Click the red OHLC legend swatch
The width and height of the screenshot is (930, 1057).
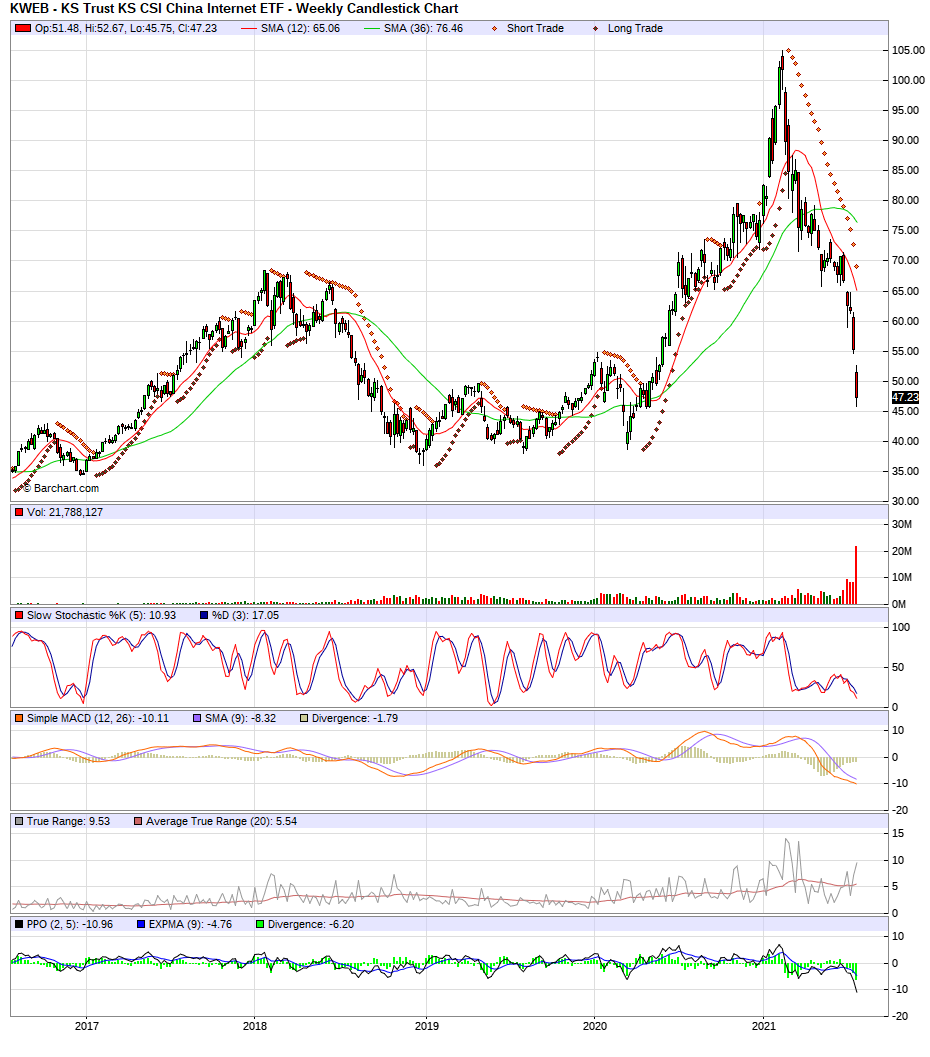pos(23,28)
